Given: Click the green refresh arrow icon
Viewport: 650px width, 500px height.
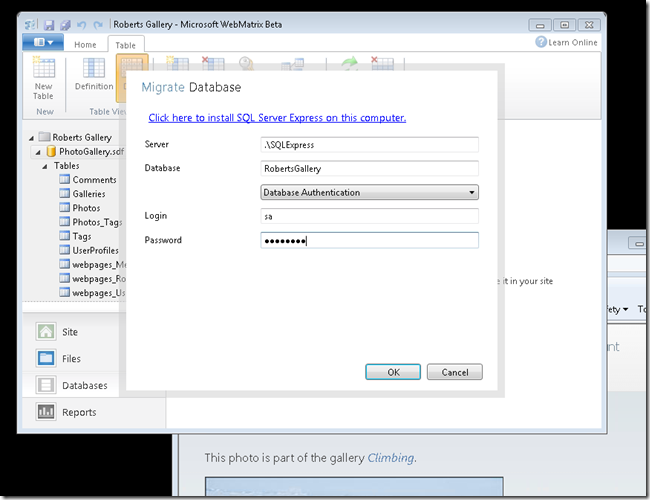Looking at the screenshot, I should 349,63.
